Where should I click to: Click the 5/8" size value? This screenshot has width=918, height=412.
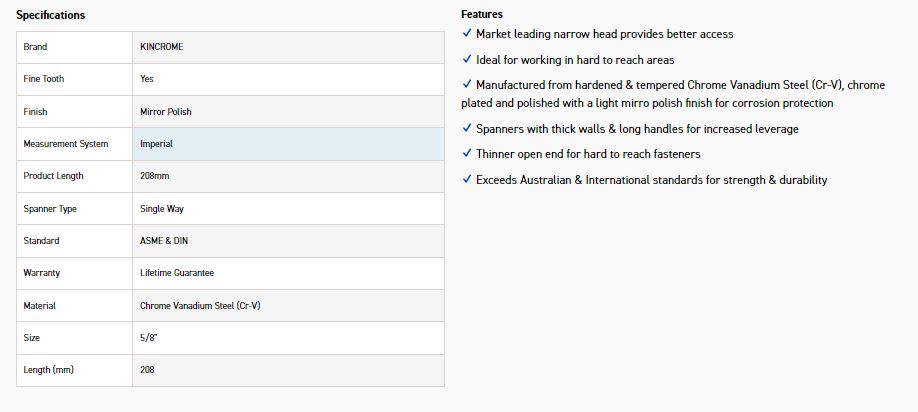(147, 338)
